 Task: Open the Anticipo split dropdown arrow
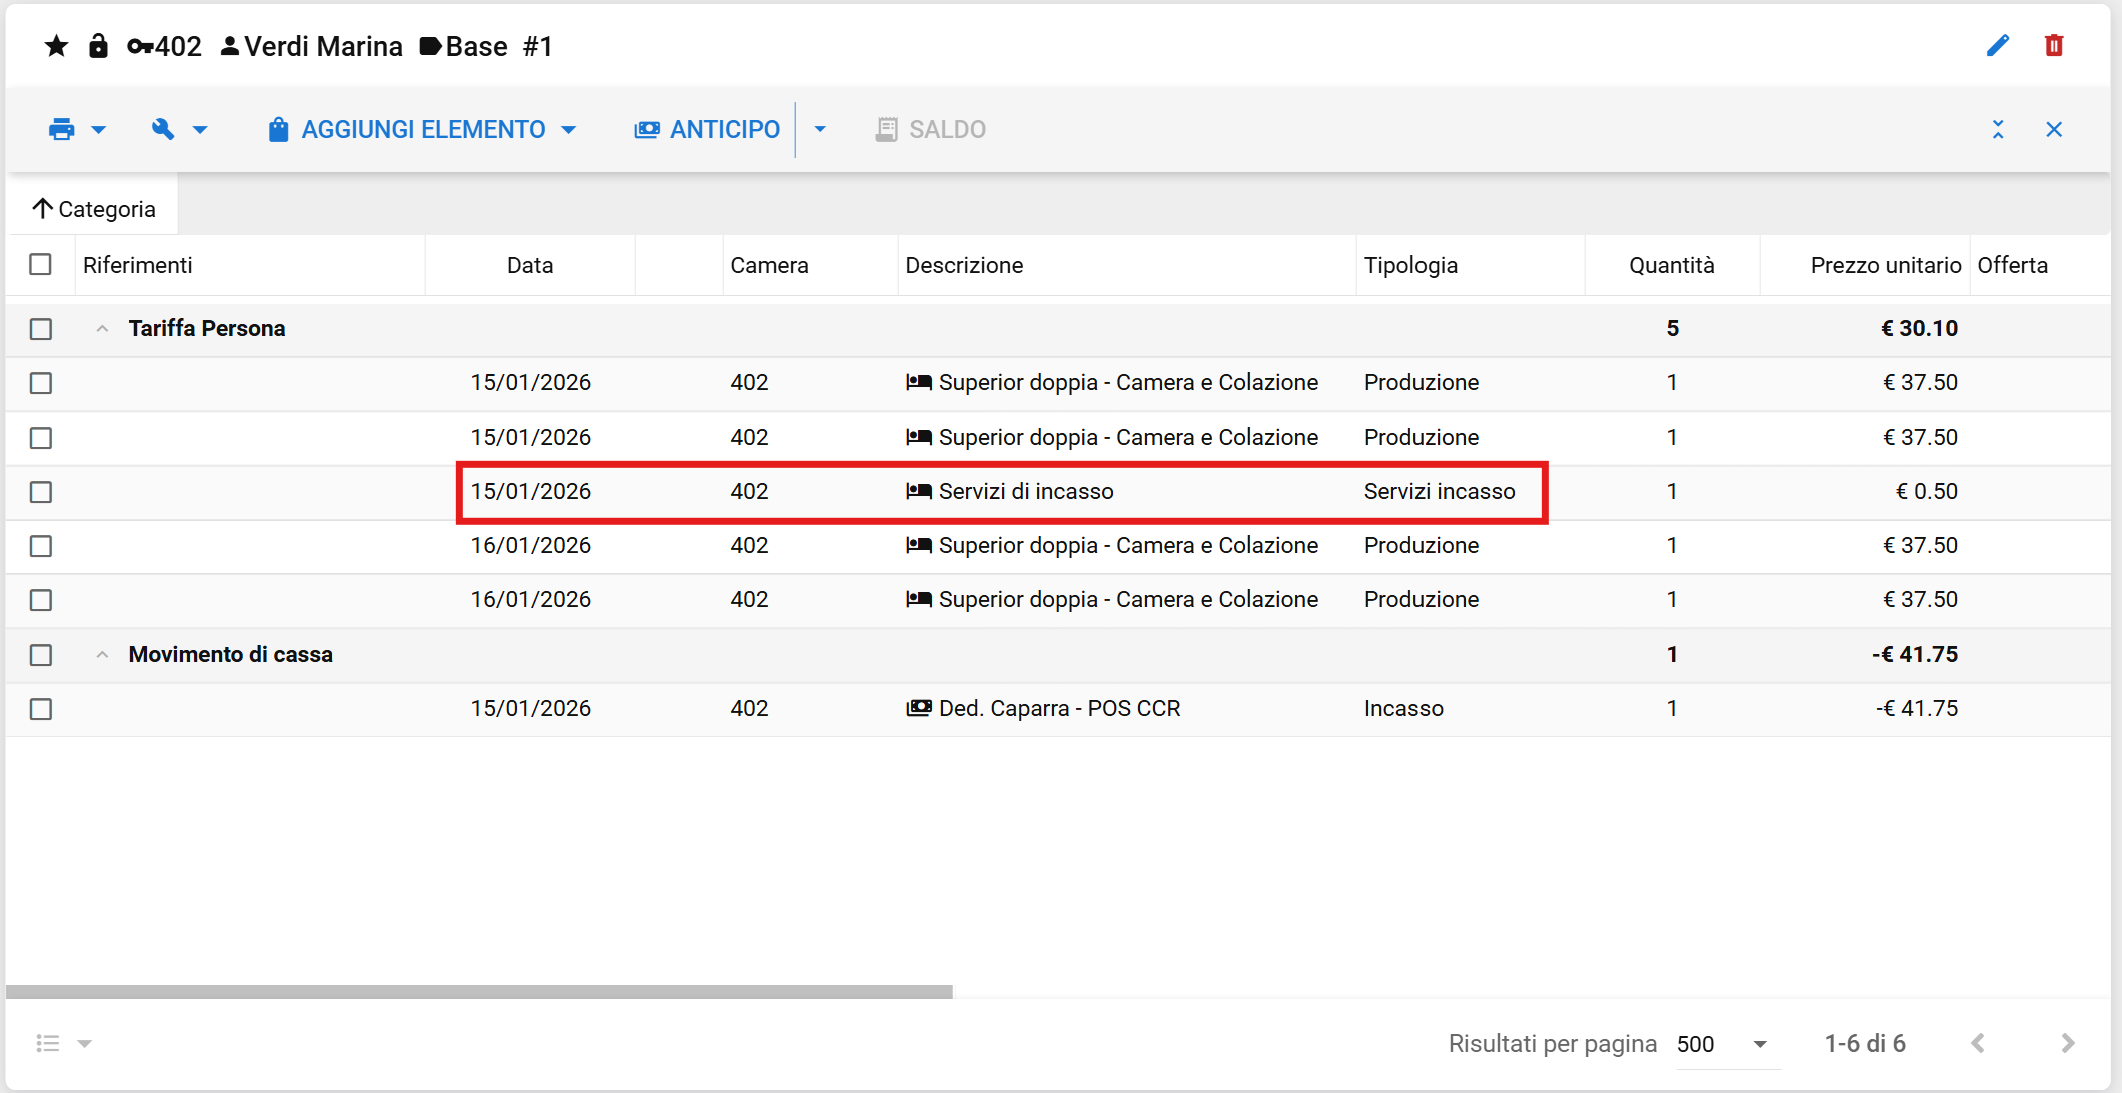tap(820, 129)
